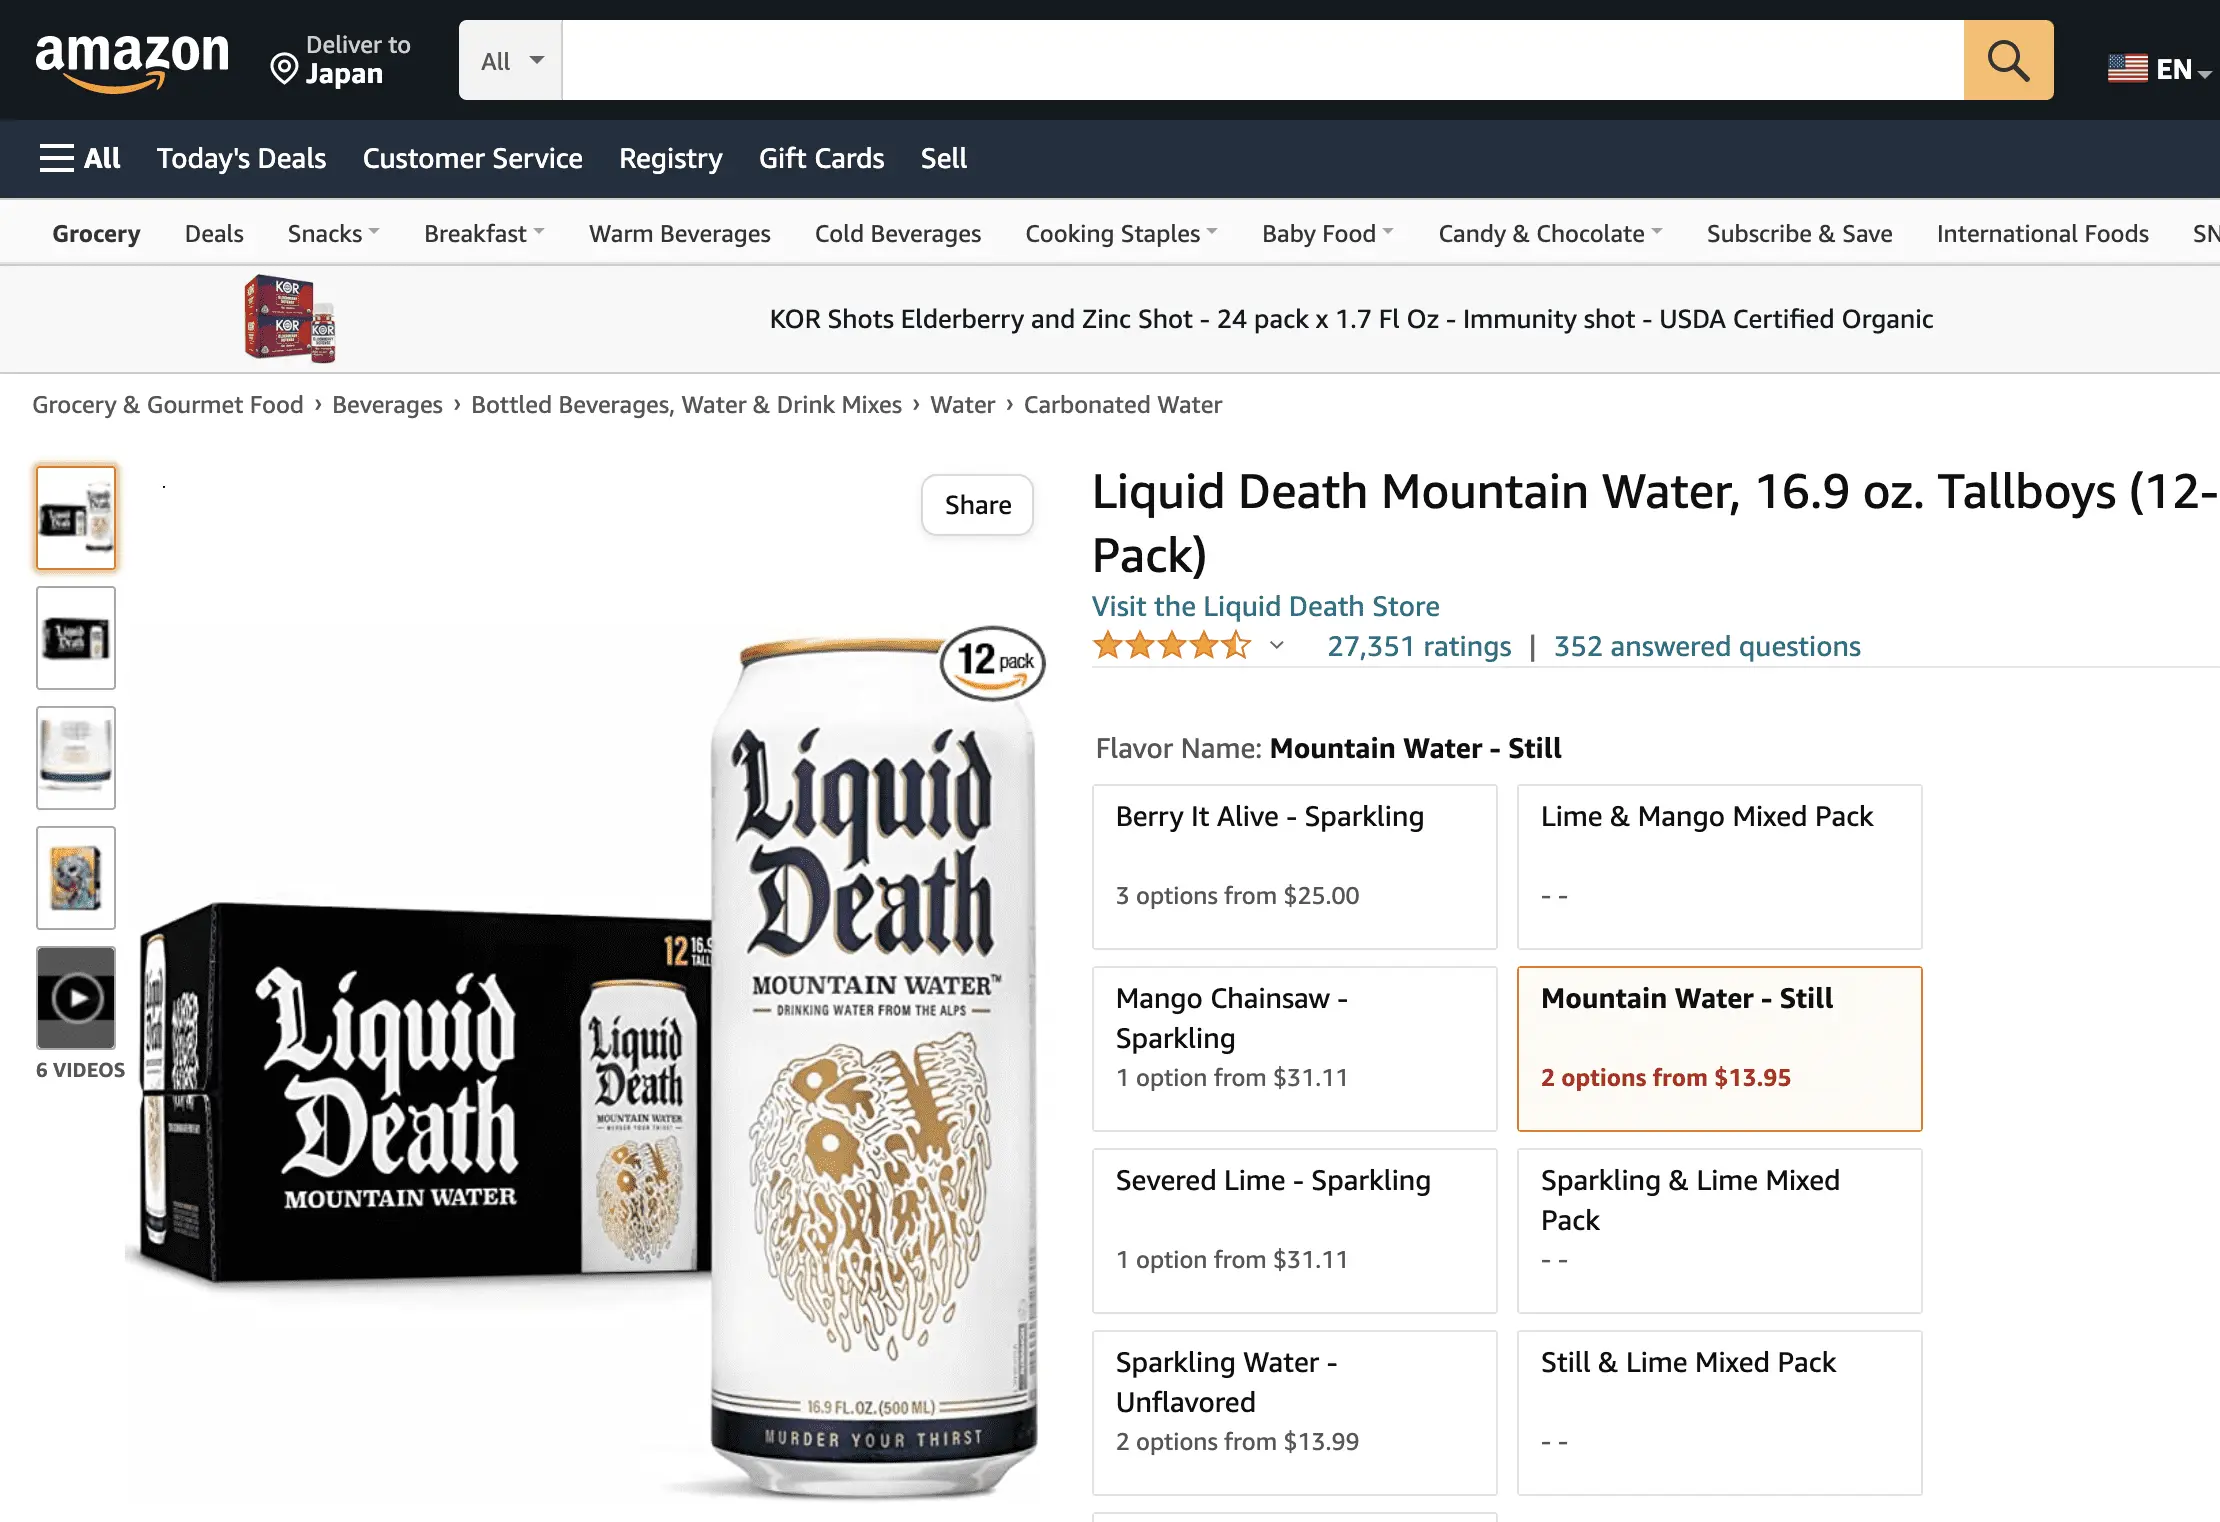Screen dimensions: 2220x1522
Task: Expand the Baby Food submenu
Action: (1328, 233)
